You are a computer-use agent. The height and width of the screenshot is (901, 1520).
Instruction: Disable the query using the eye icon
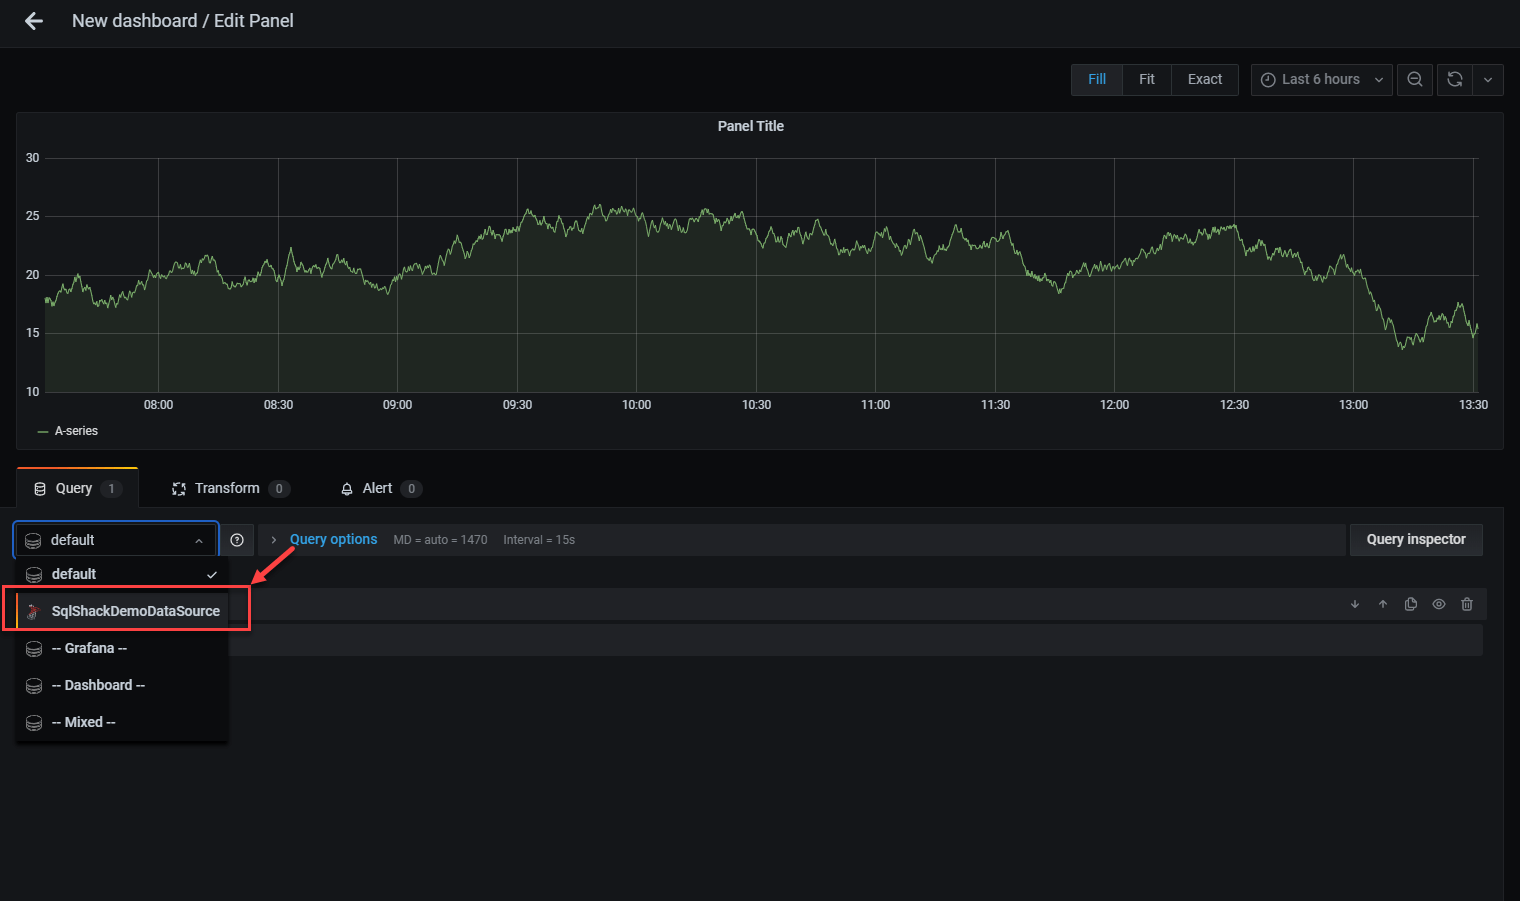pos(1439,604)
